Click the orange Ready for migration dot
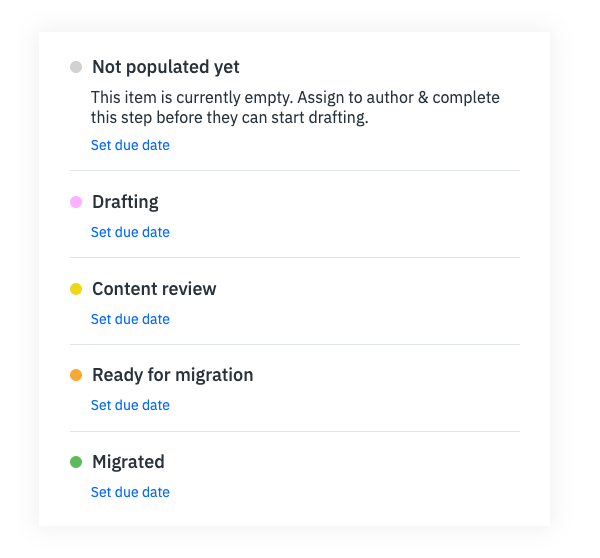The width and height of the screenshot is (600, 558). coord(76,375)
